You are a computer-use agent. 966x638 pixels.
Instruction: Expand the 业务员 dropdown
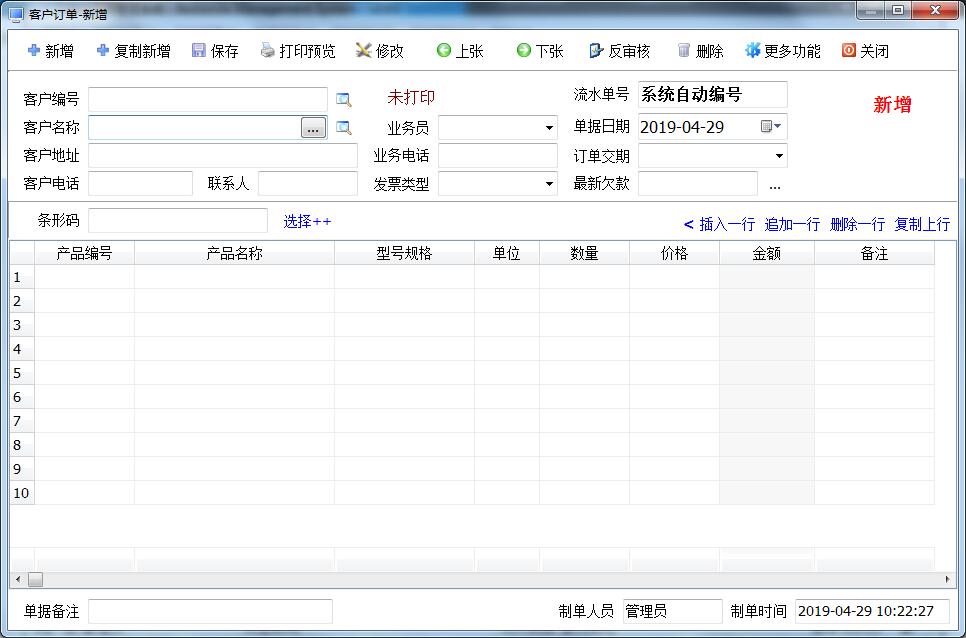(x=549, y=128)
